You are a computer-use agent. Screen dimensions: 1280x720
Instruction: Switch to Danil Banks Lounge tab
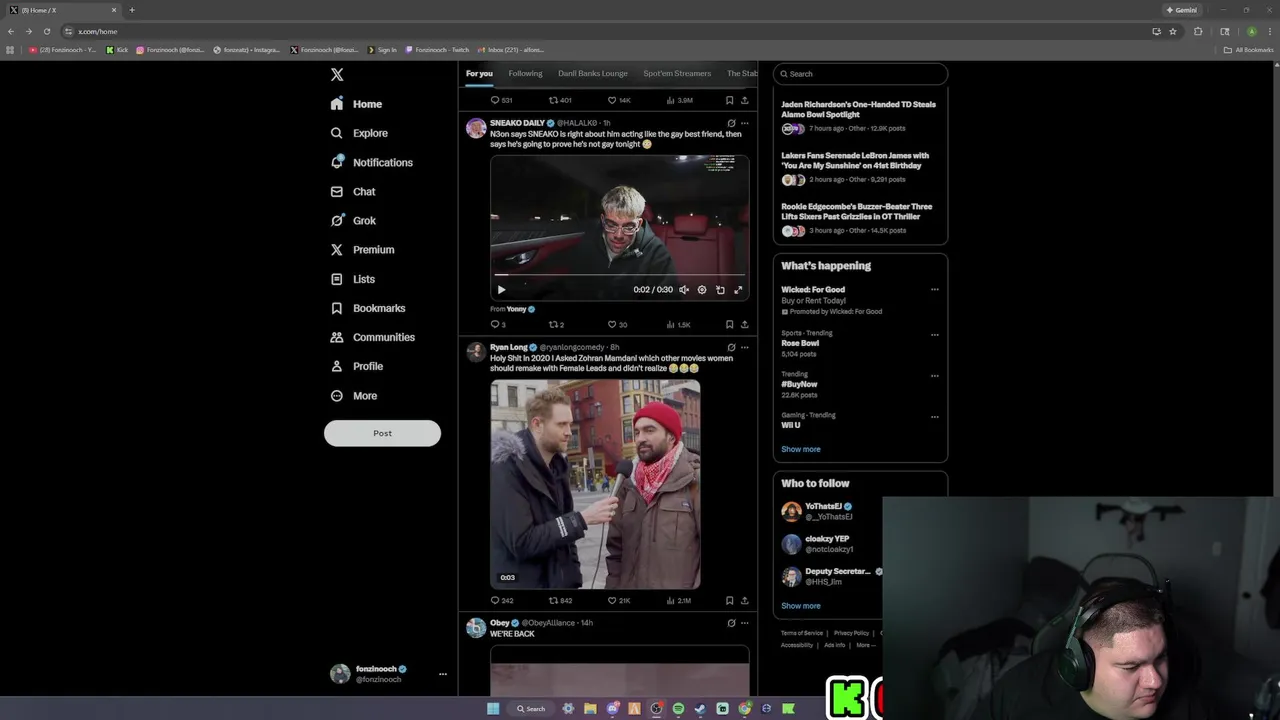click(593, 73)
